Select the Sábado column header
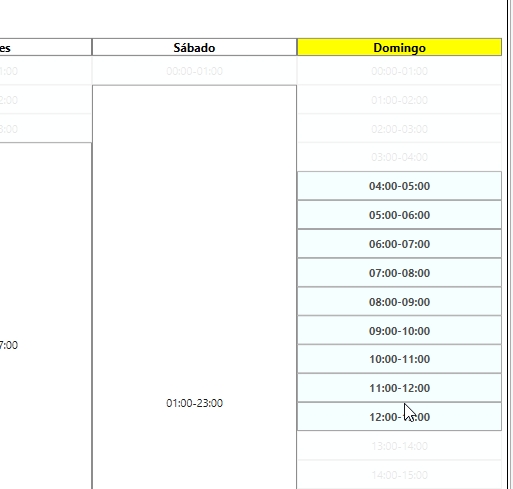Screen dimensions: 513x489 pos(194,47)
